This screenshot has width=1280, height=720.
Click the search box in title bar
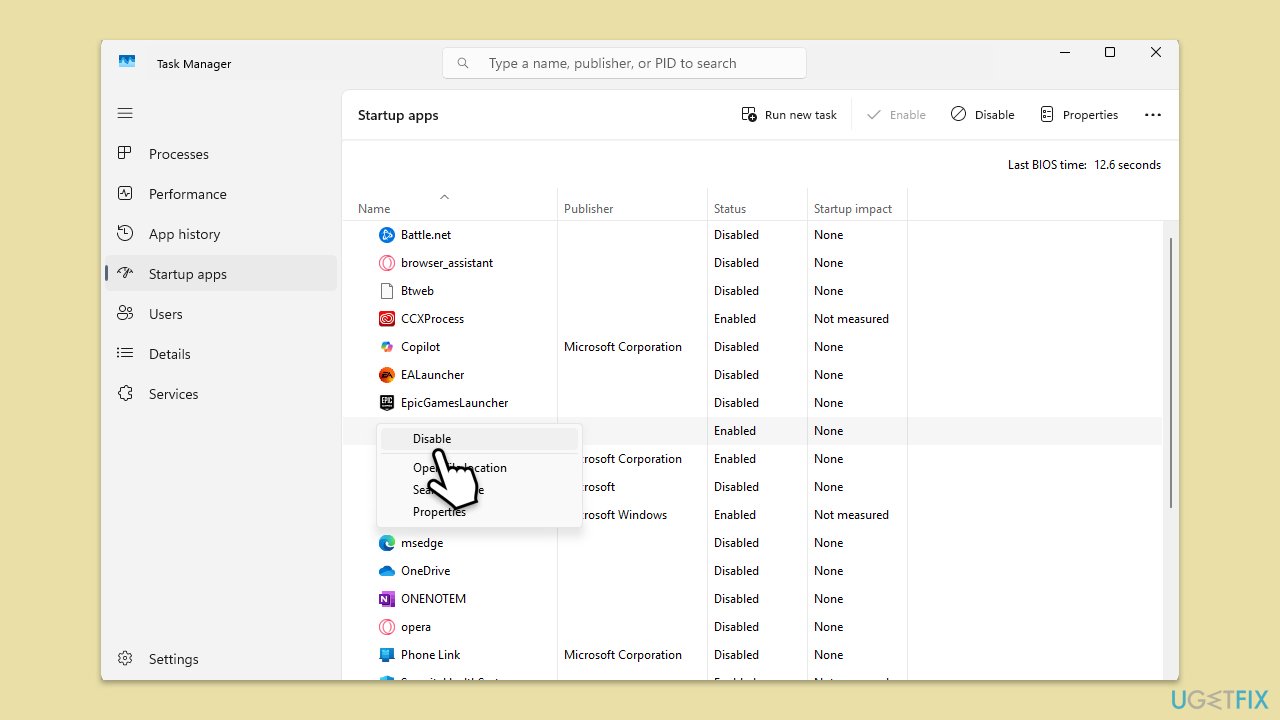[x=624, y=63]
